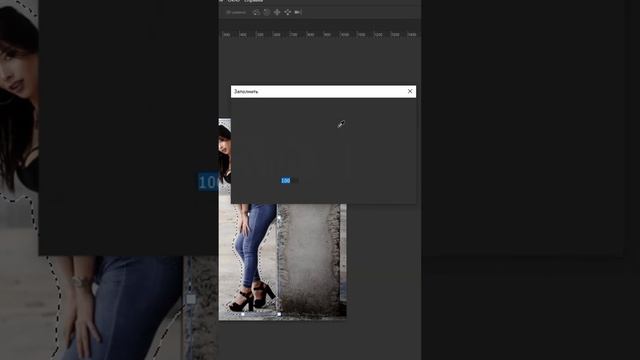
Task: Select the 3D roll circular icon
Action: click(267, 12)
